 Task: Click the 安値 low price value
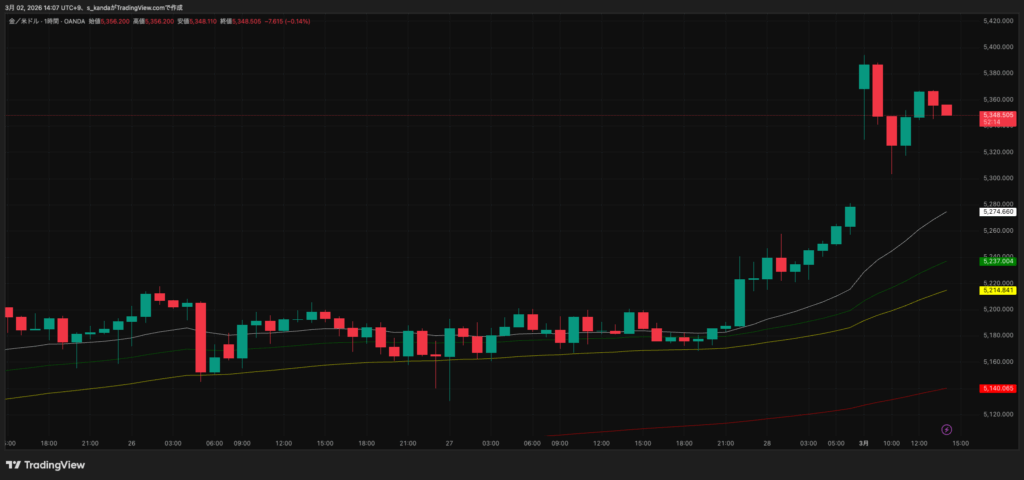coord(204,19)
